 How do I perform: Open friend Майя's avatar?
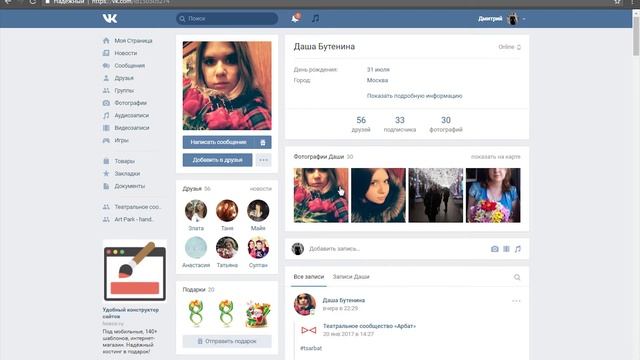(258, 211)
